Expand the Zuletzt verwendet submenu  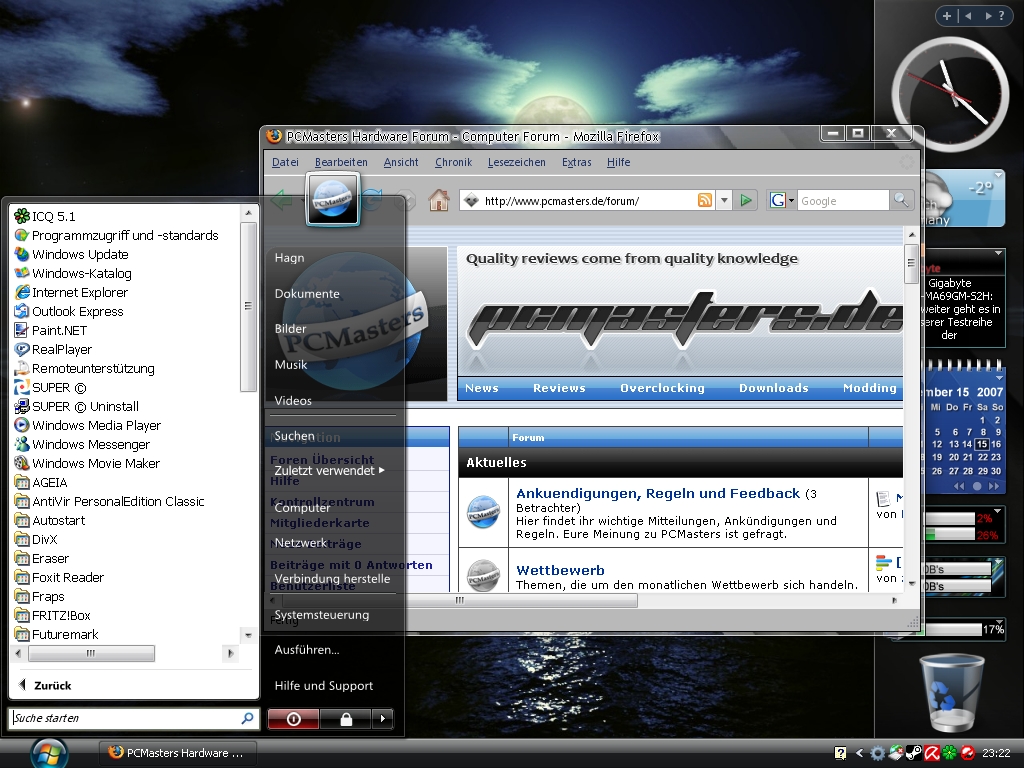coord(329,470)
